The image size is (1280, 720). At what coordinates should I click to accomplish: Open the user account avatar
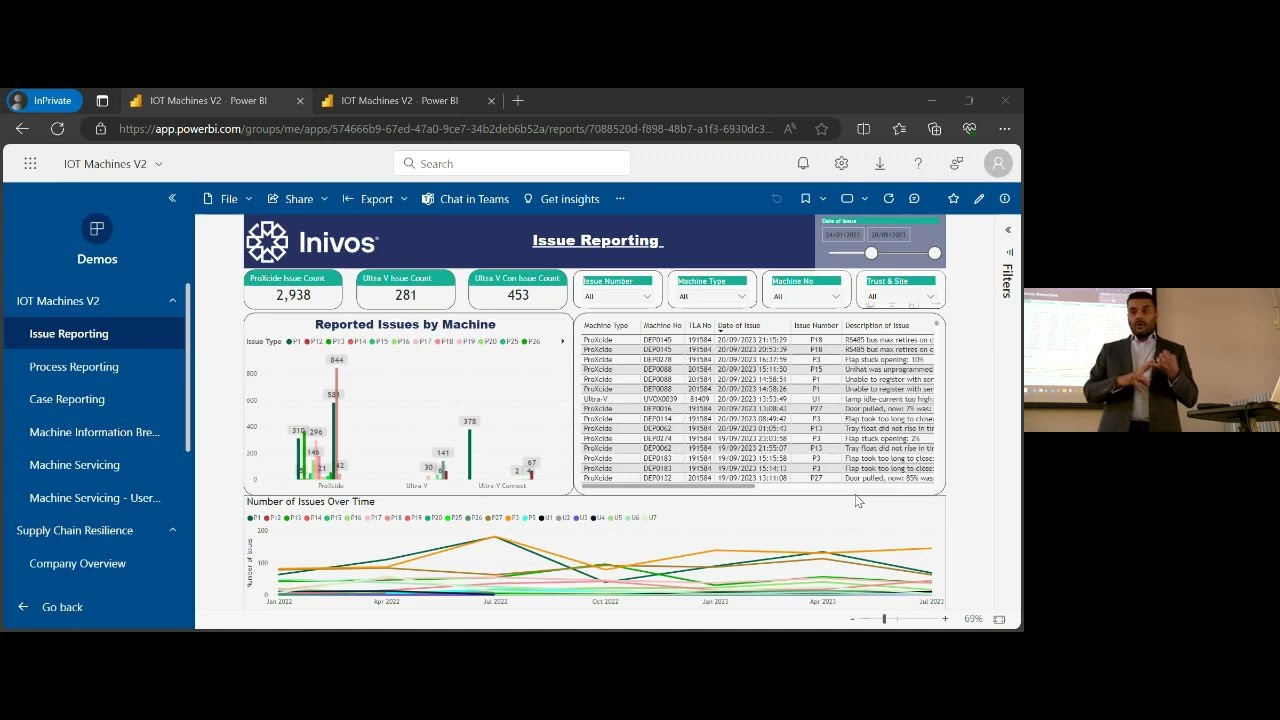[x=998, y=164]
